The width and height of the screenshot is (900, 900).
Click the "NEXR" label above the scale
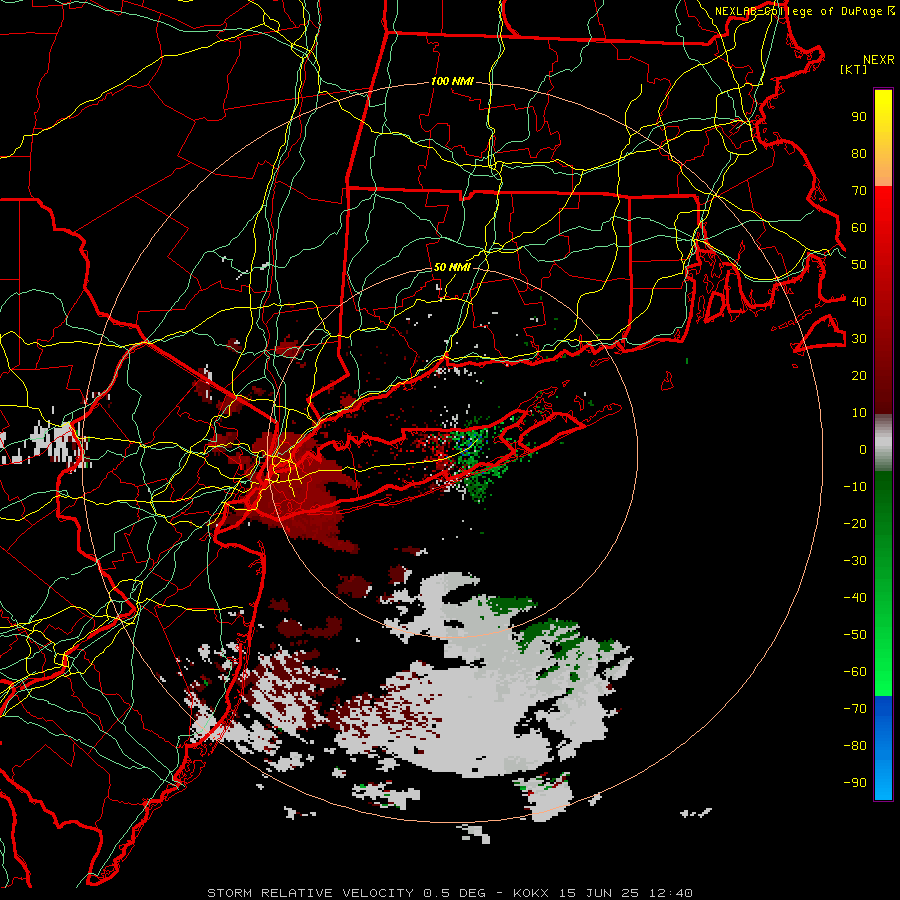pos(879,60)
